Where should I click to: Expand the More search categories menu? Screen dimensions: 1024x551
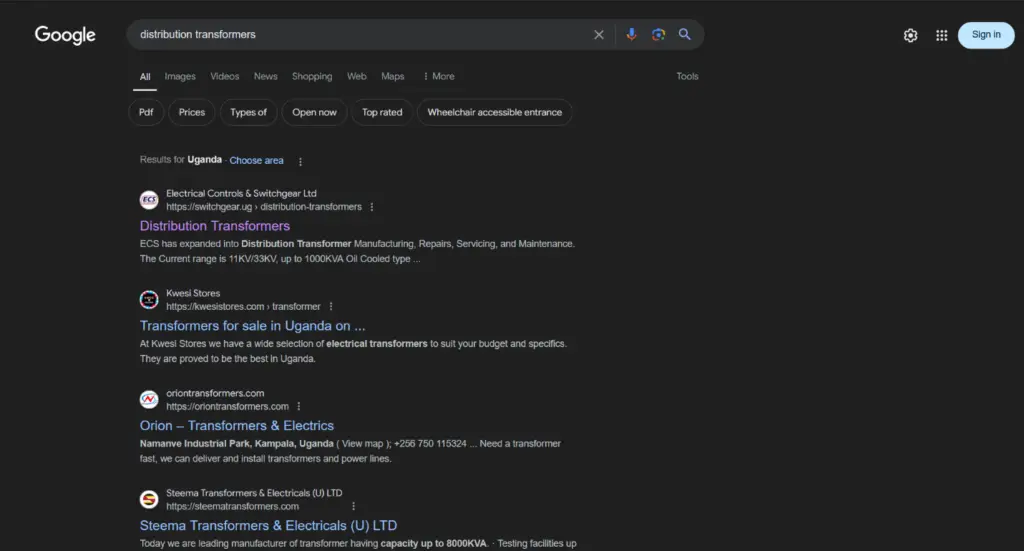coord(438,76)
